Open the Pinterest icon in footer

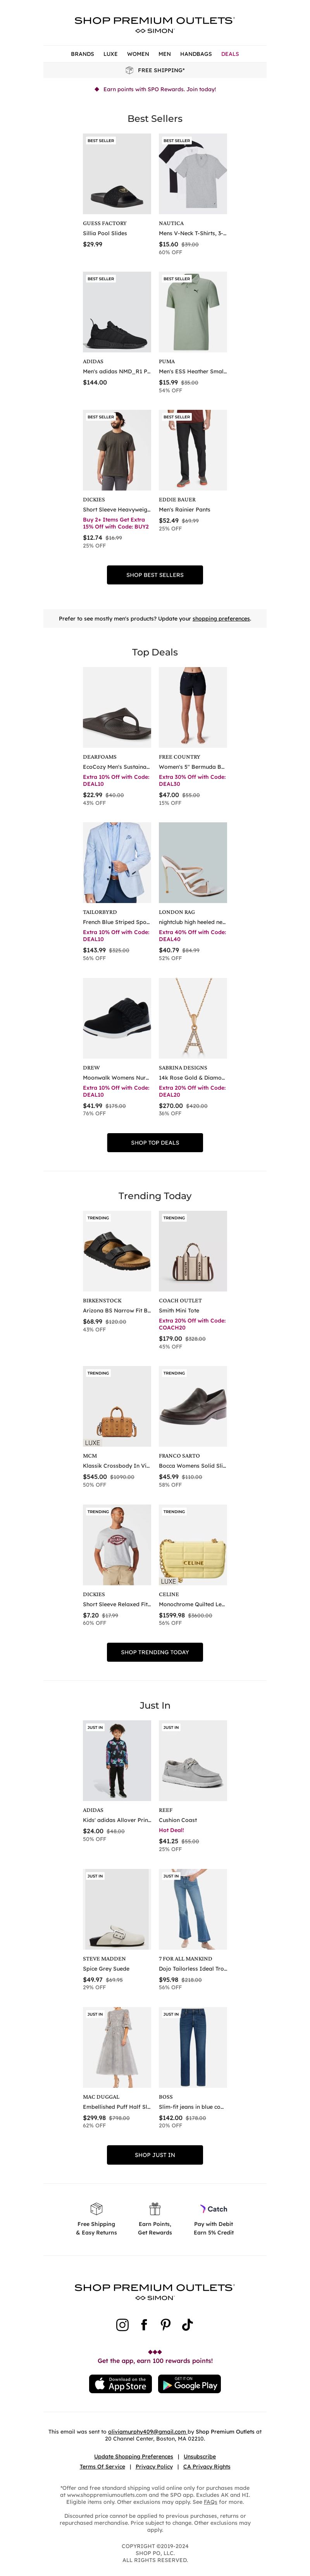point(165,2325)
